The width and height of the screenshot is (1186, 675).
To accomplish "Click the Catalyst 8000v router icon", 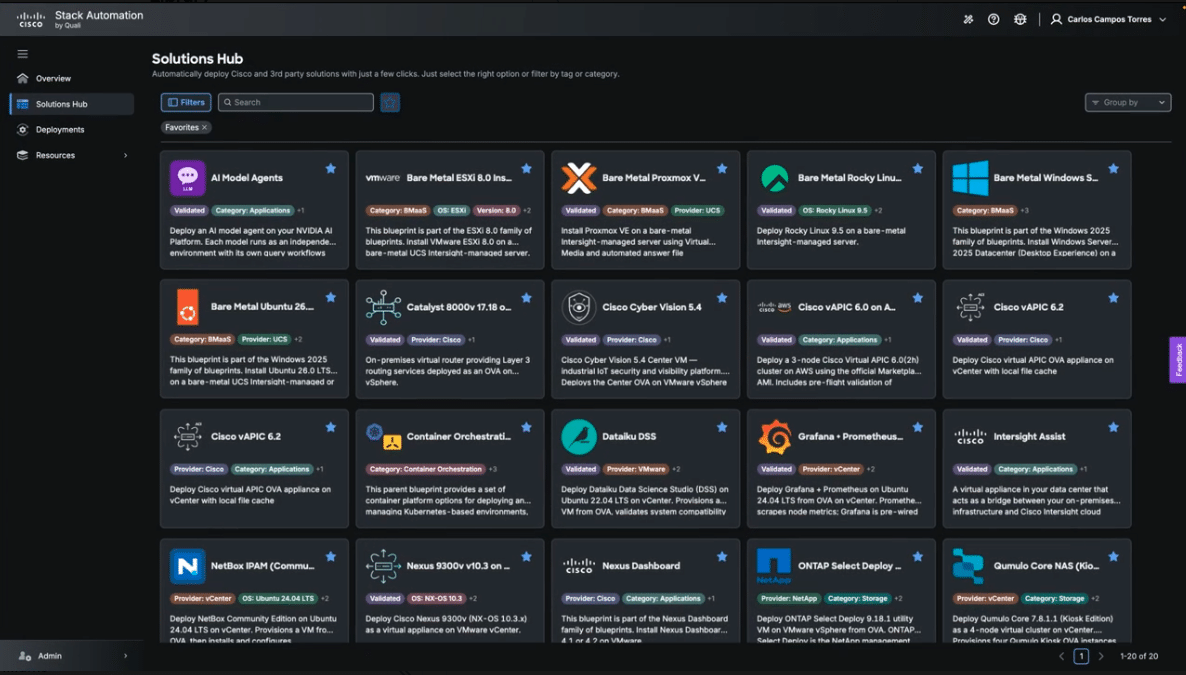I will (x=383, y=307).
